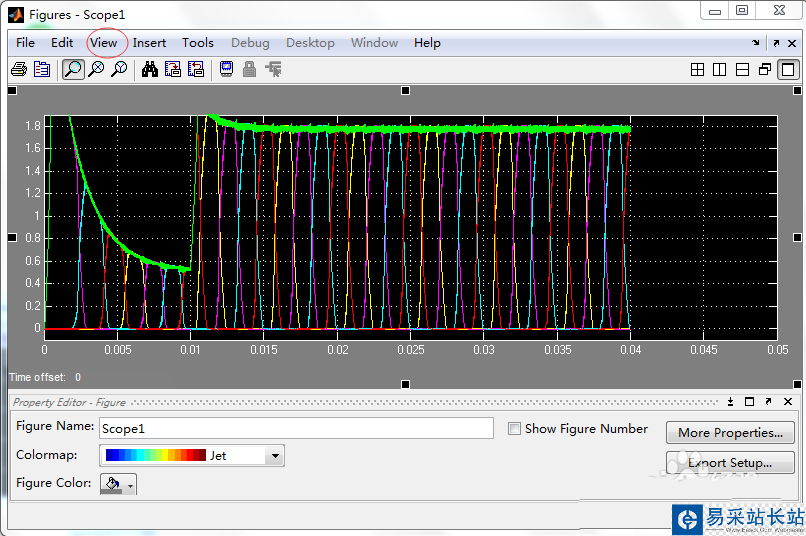Close document X in menu bar
Viewport: 806px width, 536px height.
coord(792,43)
